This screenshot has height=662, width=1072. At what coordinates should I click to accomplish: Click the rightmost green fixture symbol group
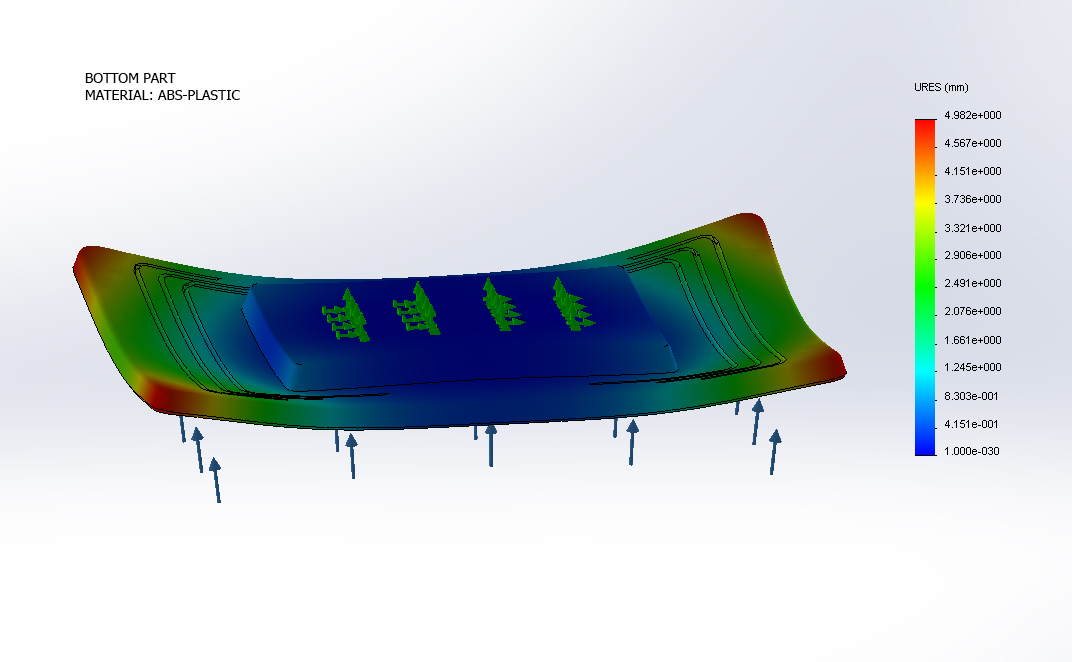573,305
